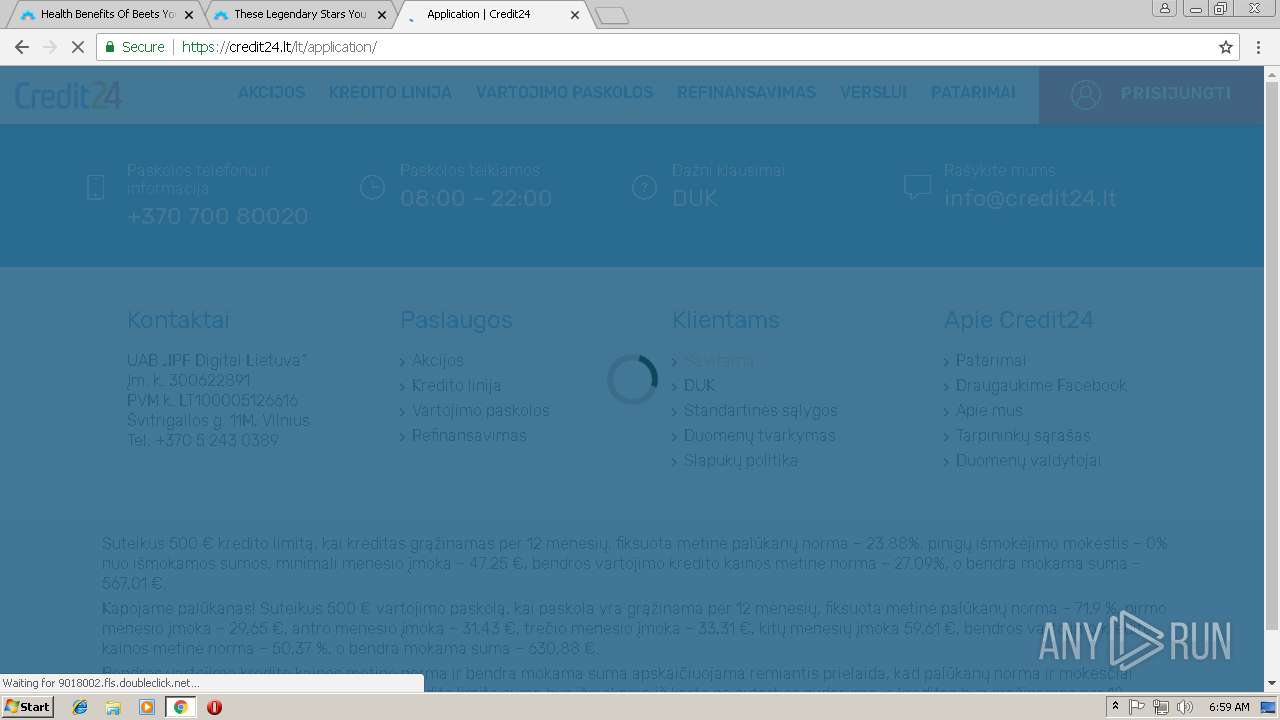This screenshot has width=1280, height=720.
Task: Click the chat bubble icon
Action: (917, 187)
